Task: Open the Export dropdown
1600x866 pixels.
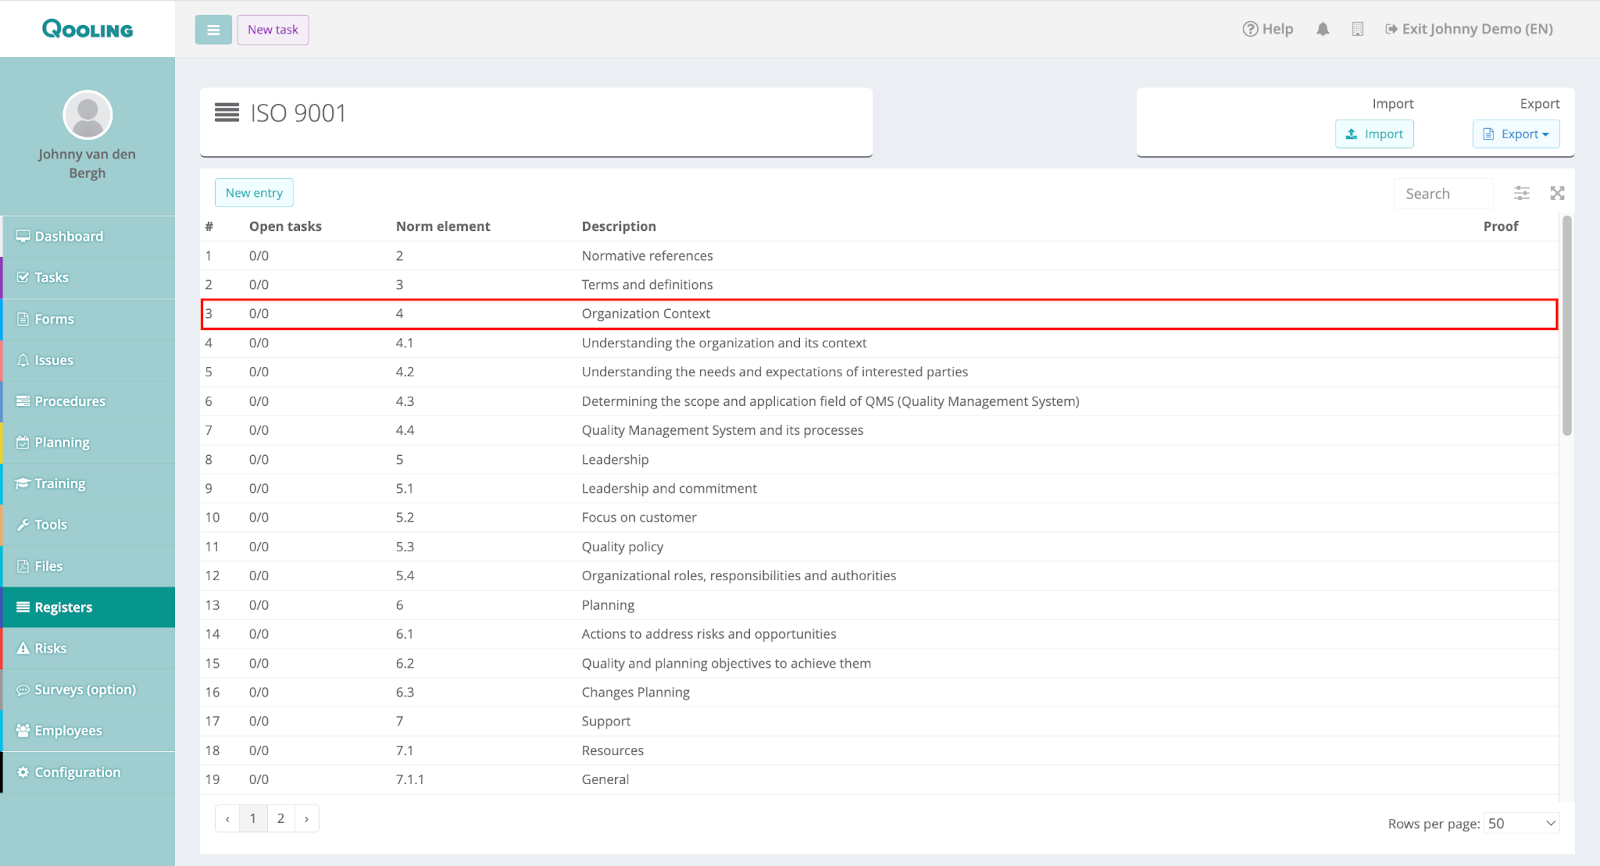Action: 1516,134
